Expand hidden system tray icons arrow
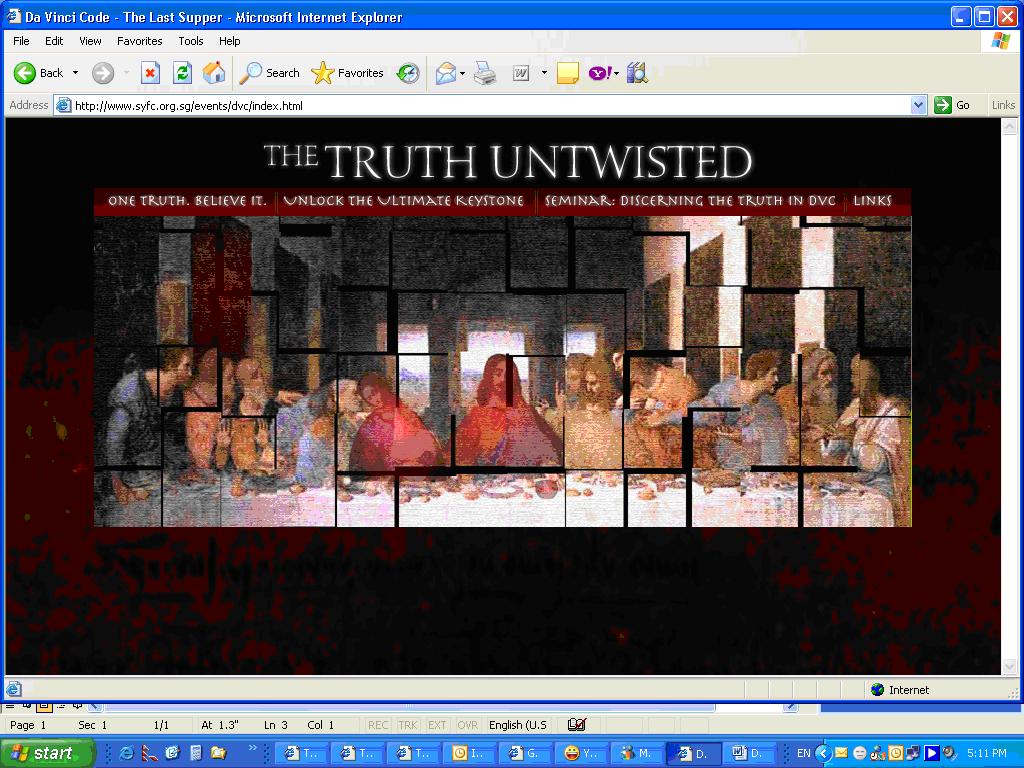The width and height of the screenshot is (1024, 768). click(x=823, y=753)
